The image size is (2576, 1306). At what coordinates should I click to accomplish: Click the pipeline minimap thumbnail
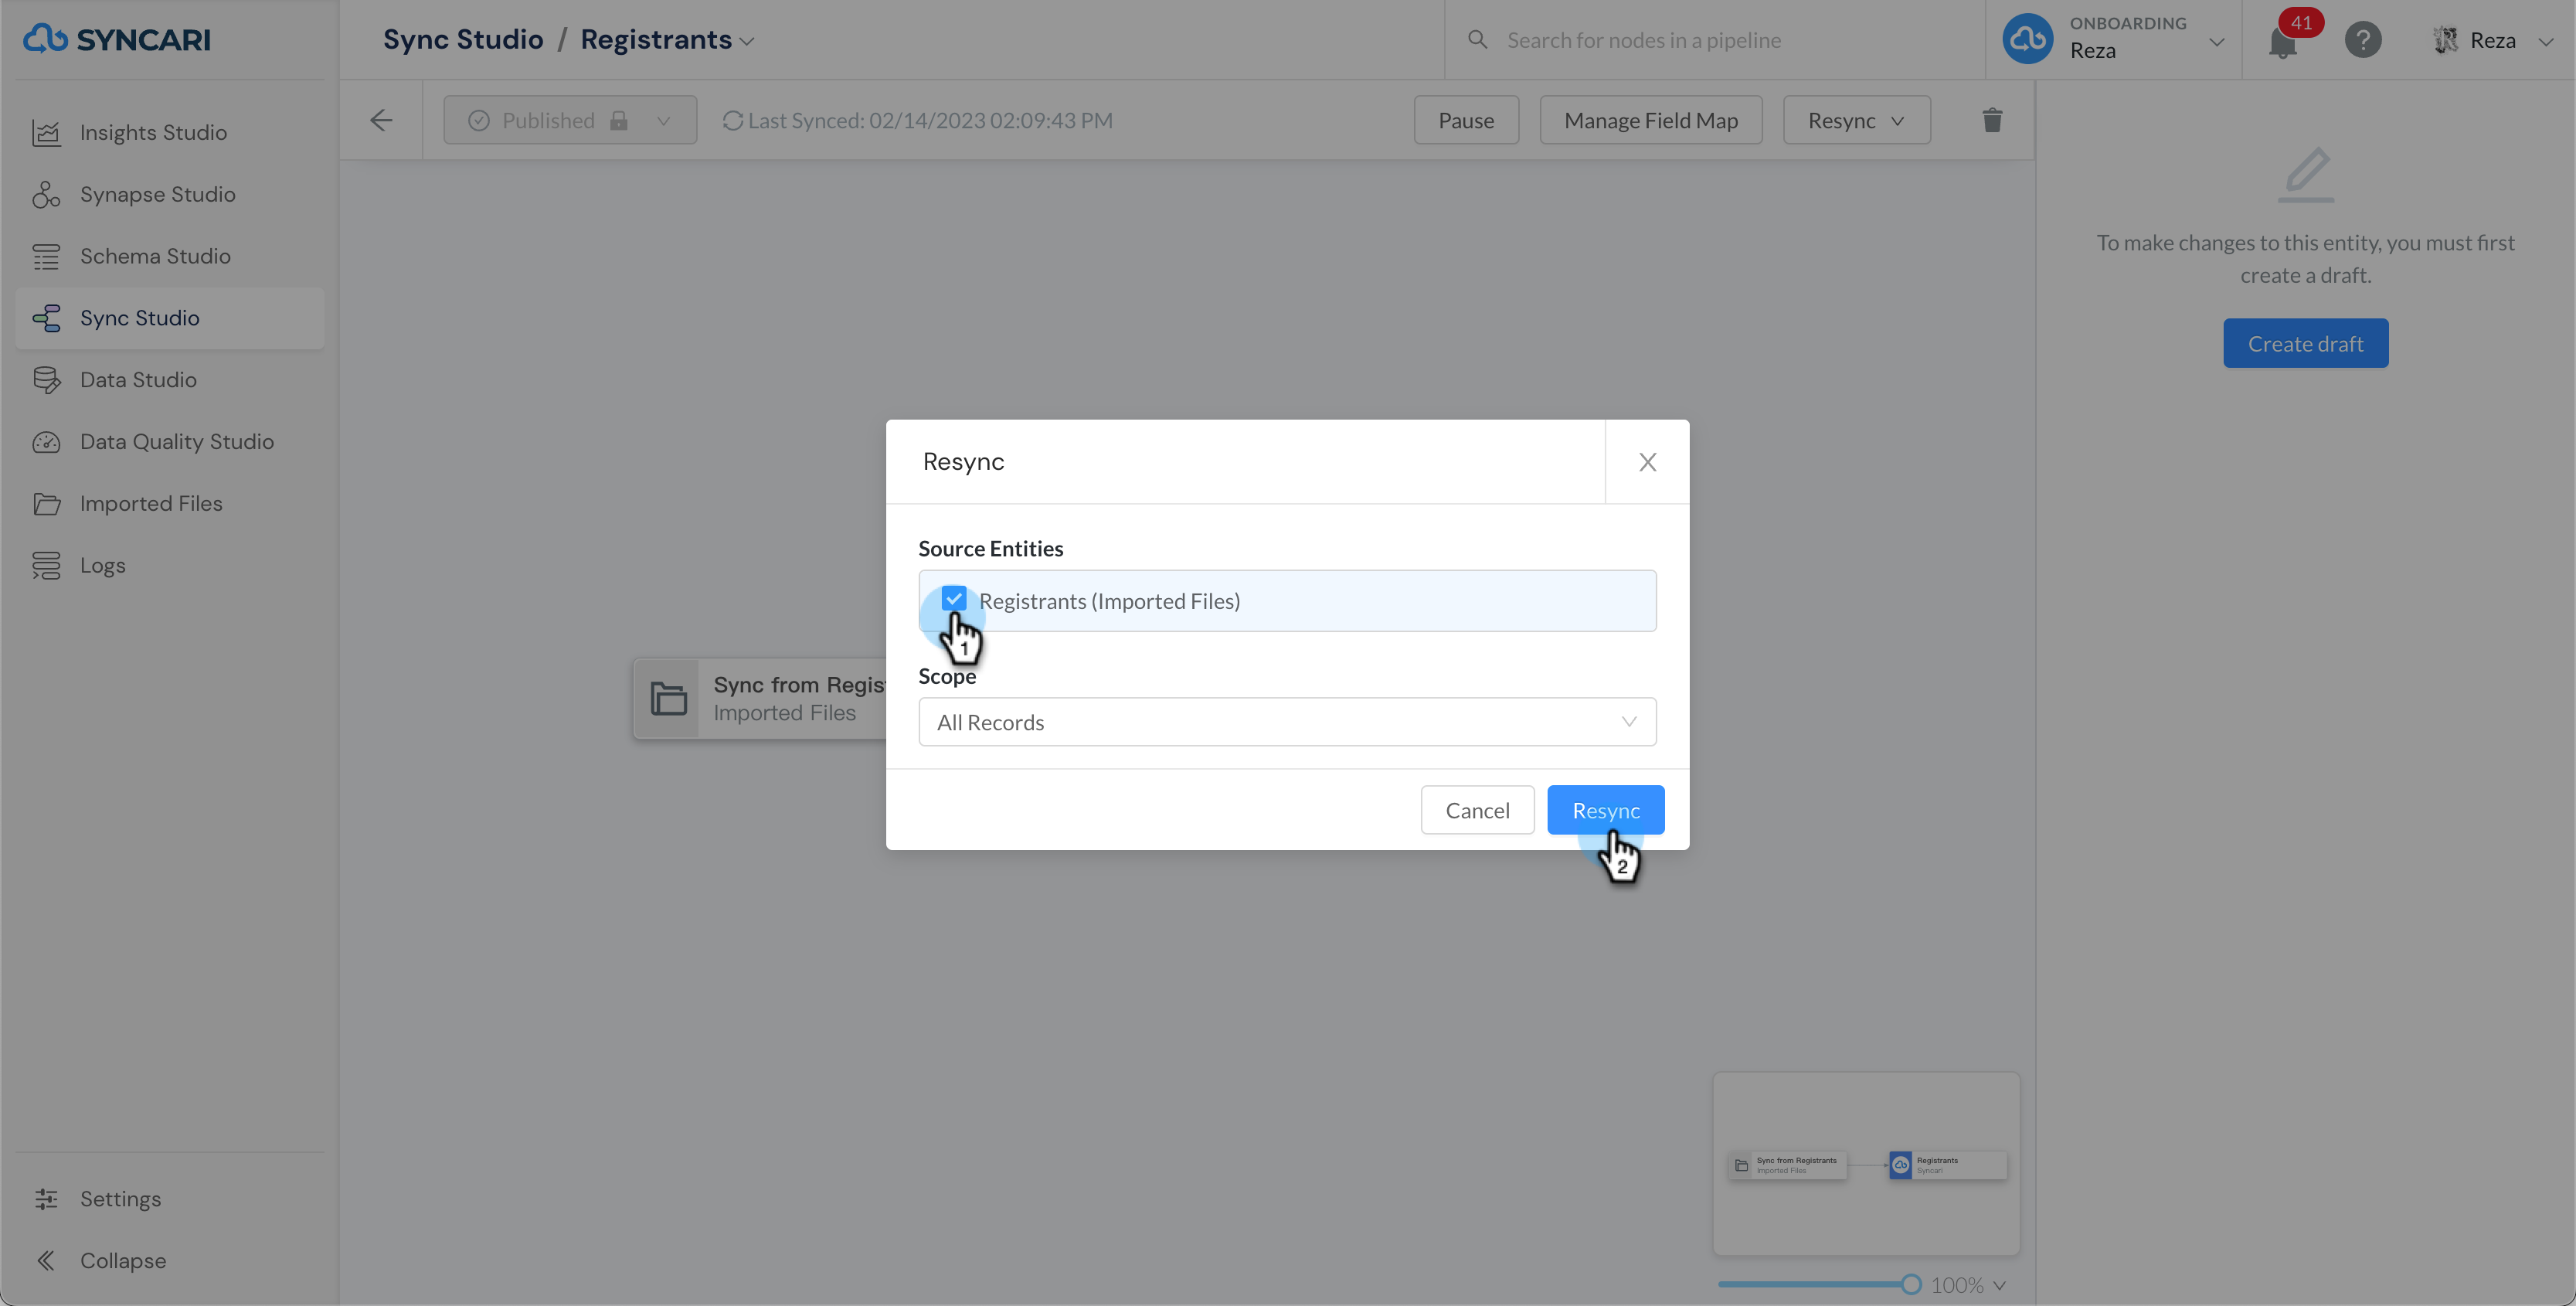point(1866,1164)
